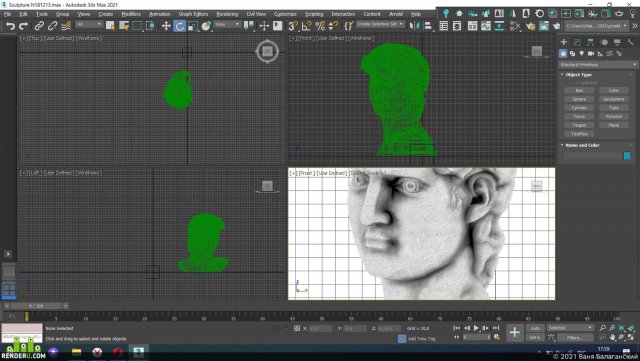
Task: Click the Sphere primitive button
Action: point(579,99)
